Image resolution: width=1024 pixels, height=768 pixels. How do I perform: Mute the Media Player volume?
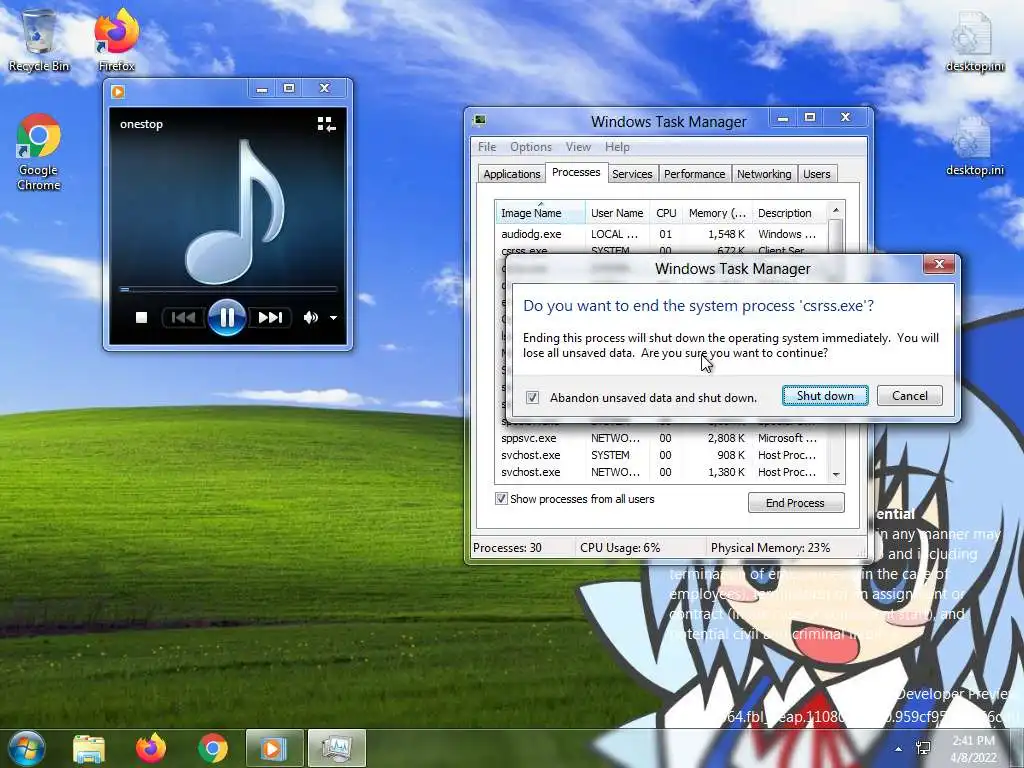tap(310, 317)
